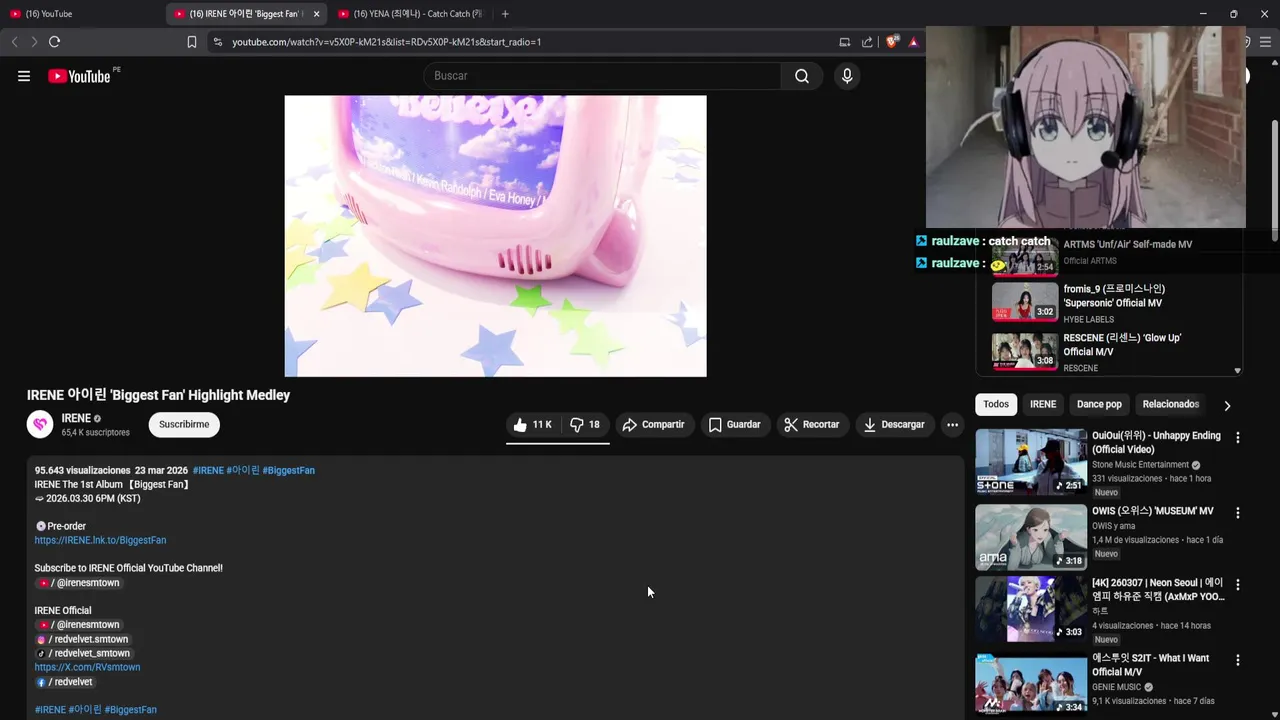Image resolution: width=1280 pixels, height=720 pixels.
Task: Open OWIS 'MUSEUM' MV thumbnail
Action: pos(1031,537)
